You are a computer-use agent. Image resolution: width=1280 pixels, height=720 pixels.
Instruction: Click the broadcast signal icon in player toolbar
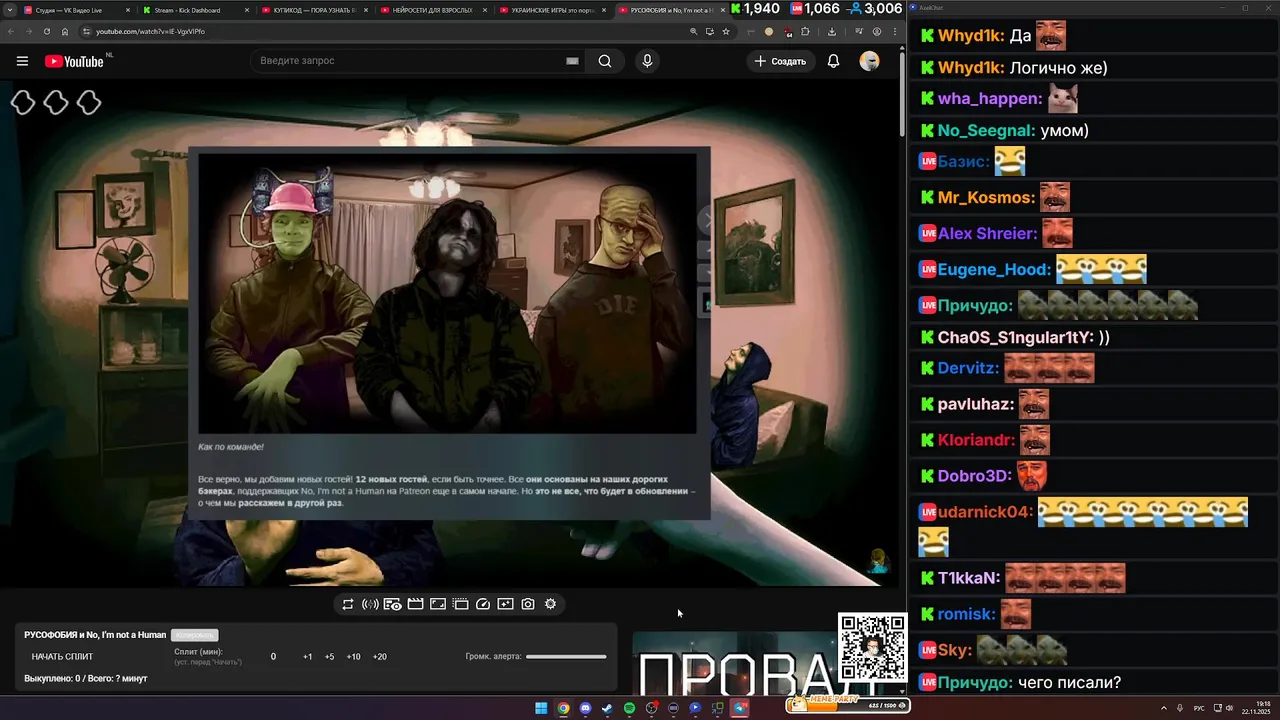(370, 604)
